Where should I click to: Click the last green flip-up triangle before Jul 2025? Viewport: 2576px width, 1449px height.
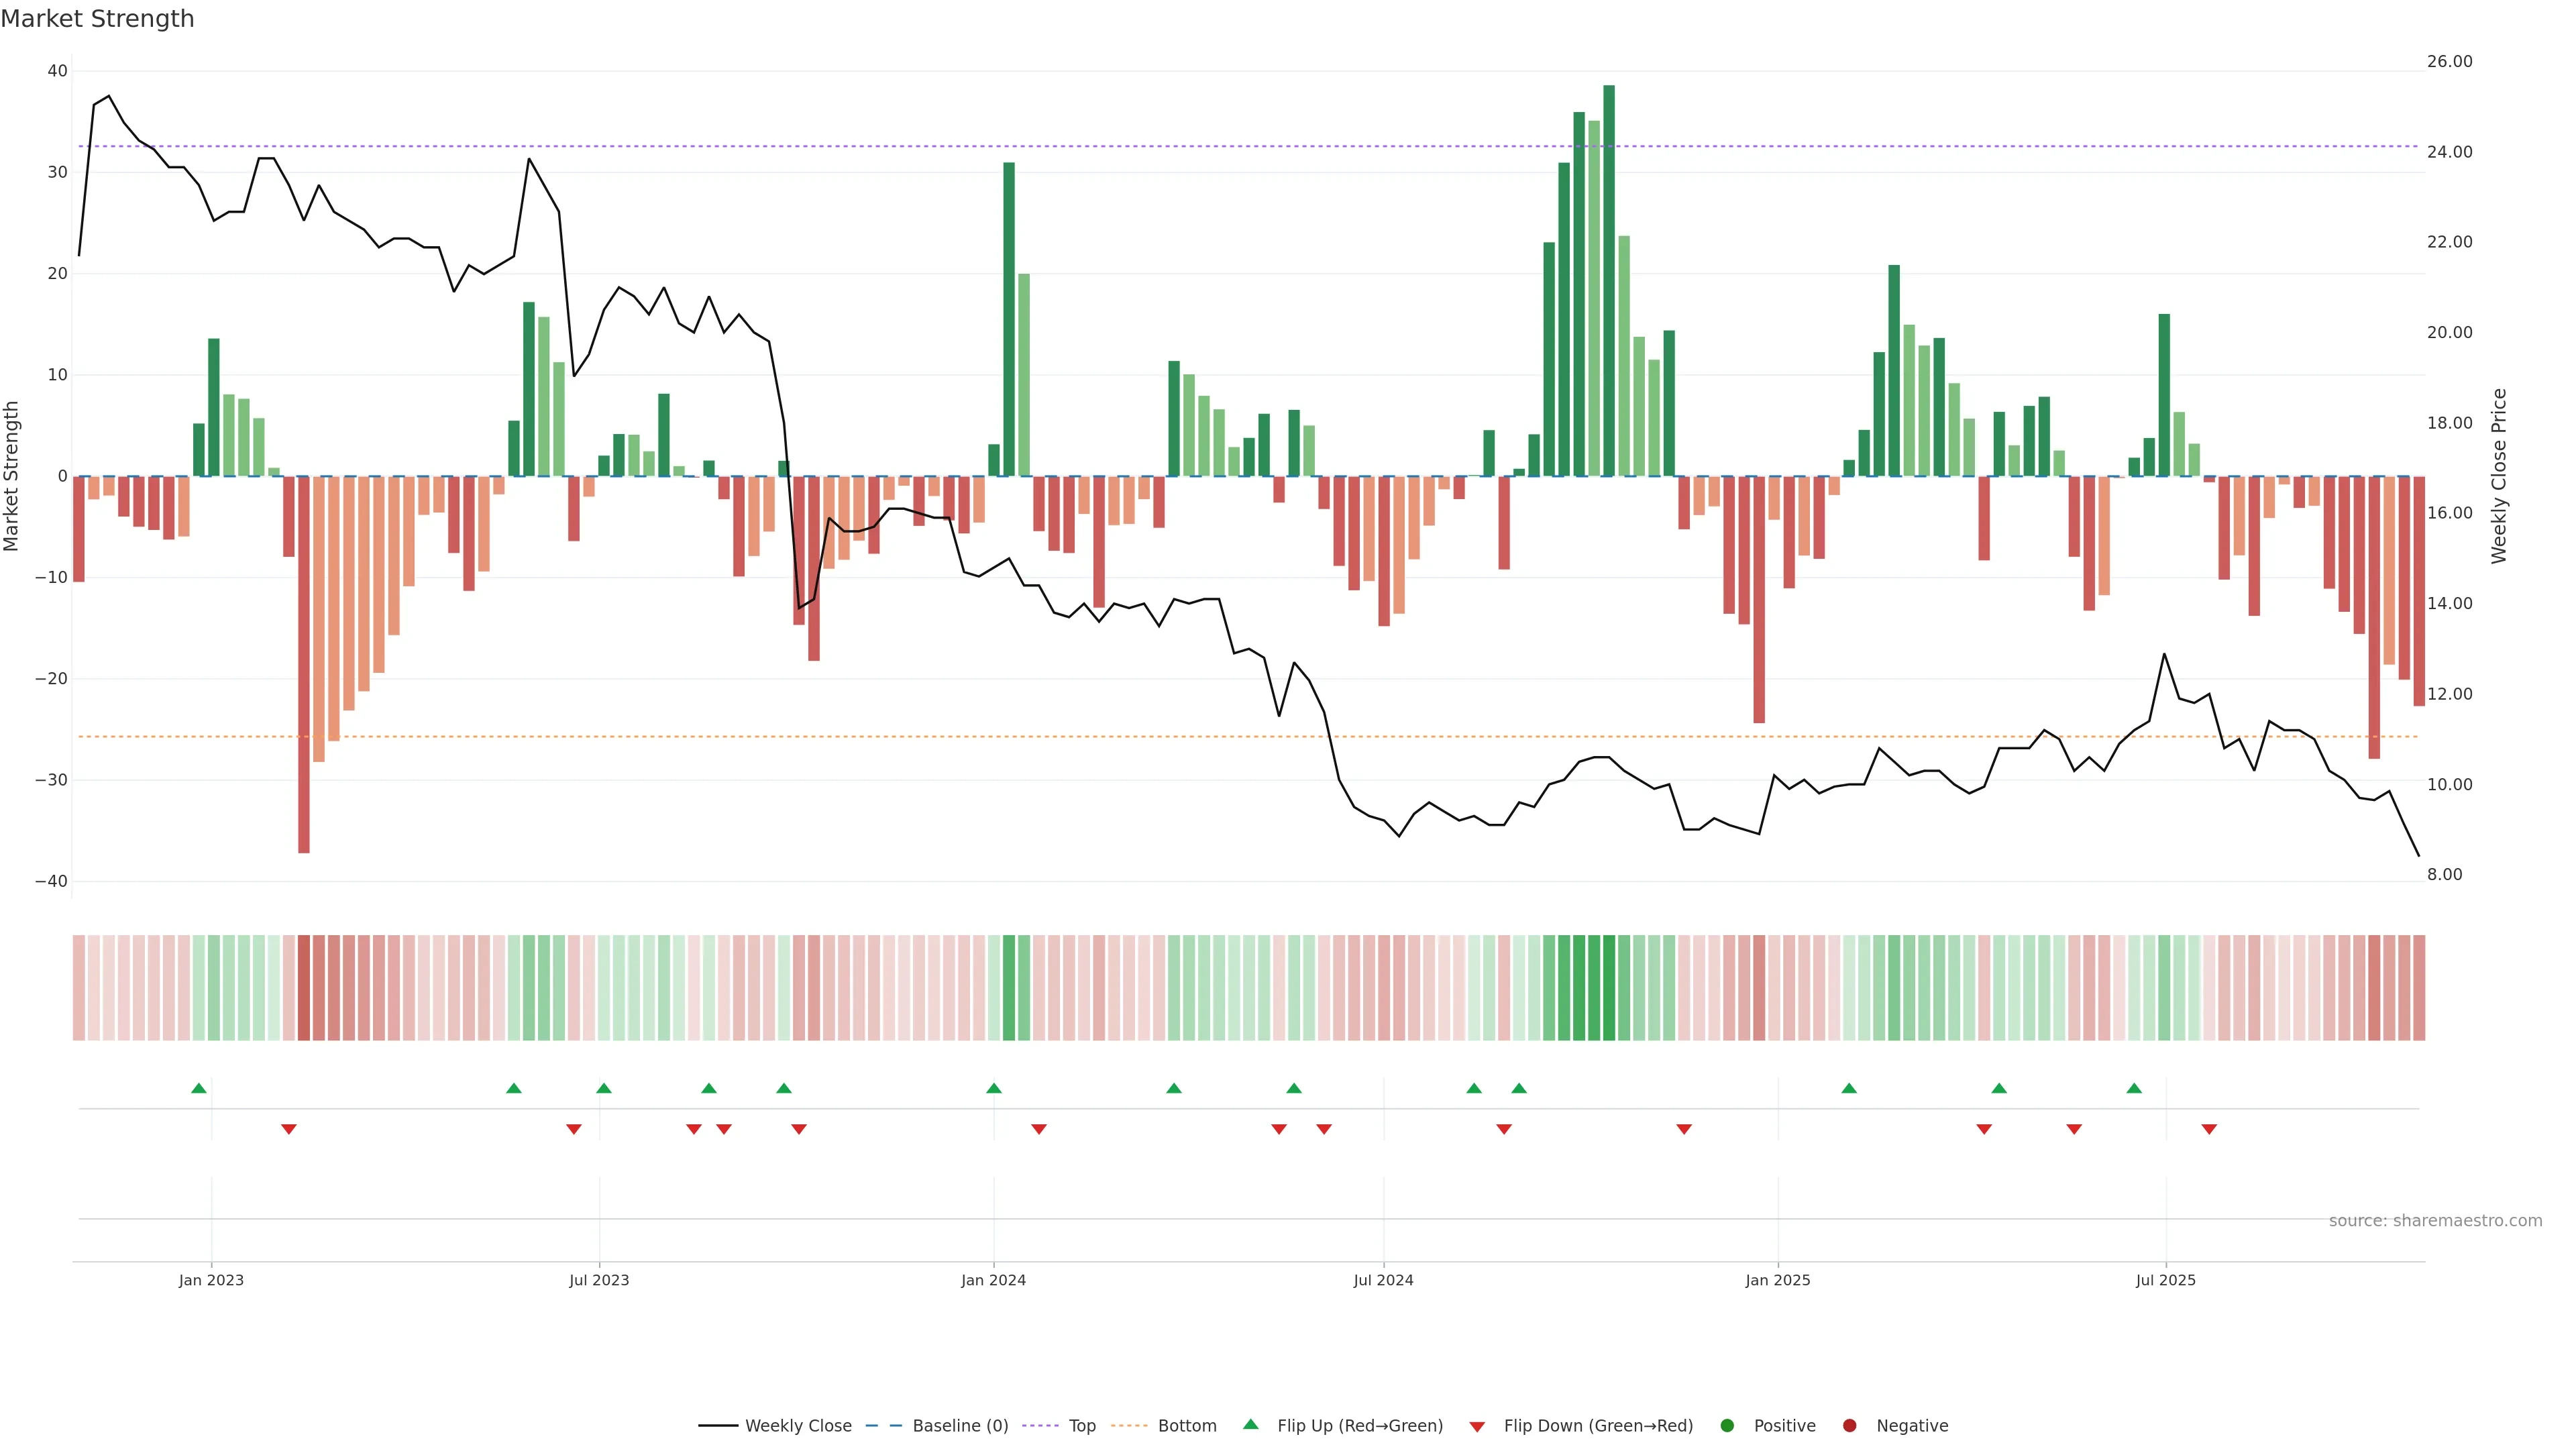click(x=2134, y=1088)
